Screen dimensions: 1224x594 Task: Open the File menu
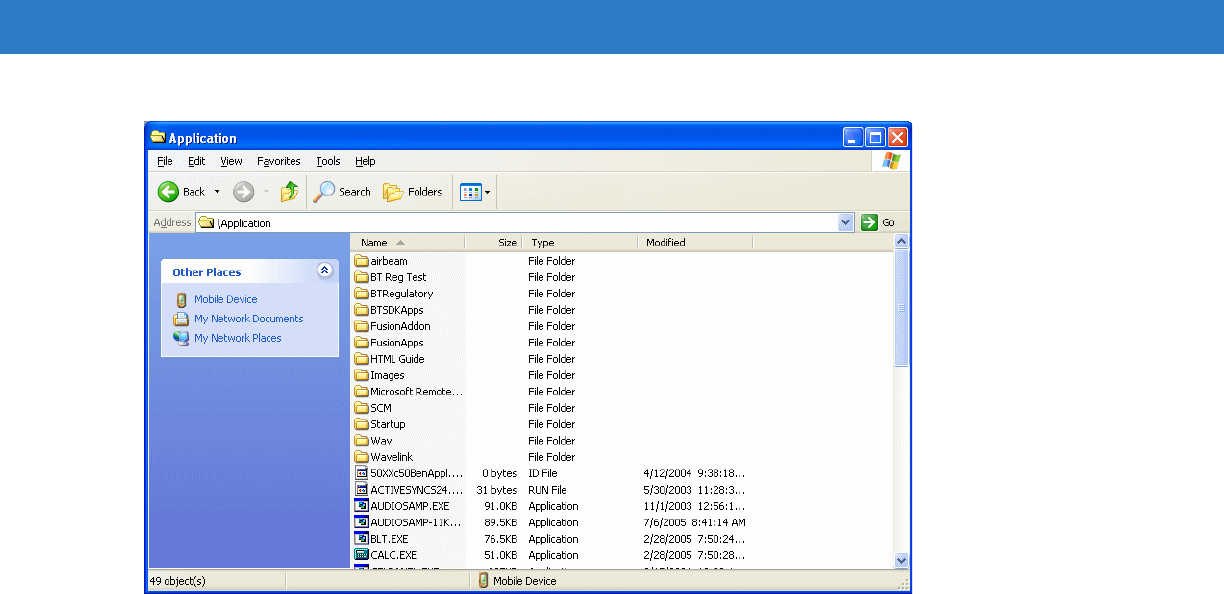click(165, 161)
